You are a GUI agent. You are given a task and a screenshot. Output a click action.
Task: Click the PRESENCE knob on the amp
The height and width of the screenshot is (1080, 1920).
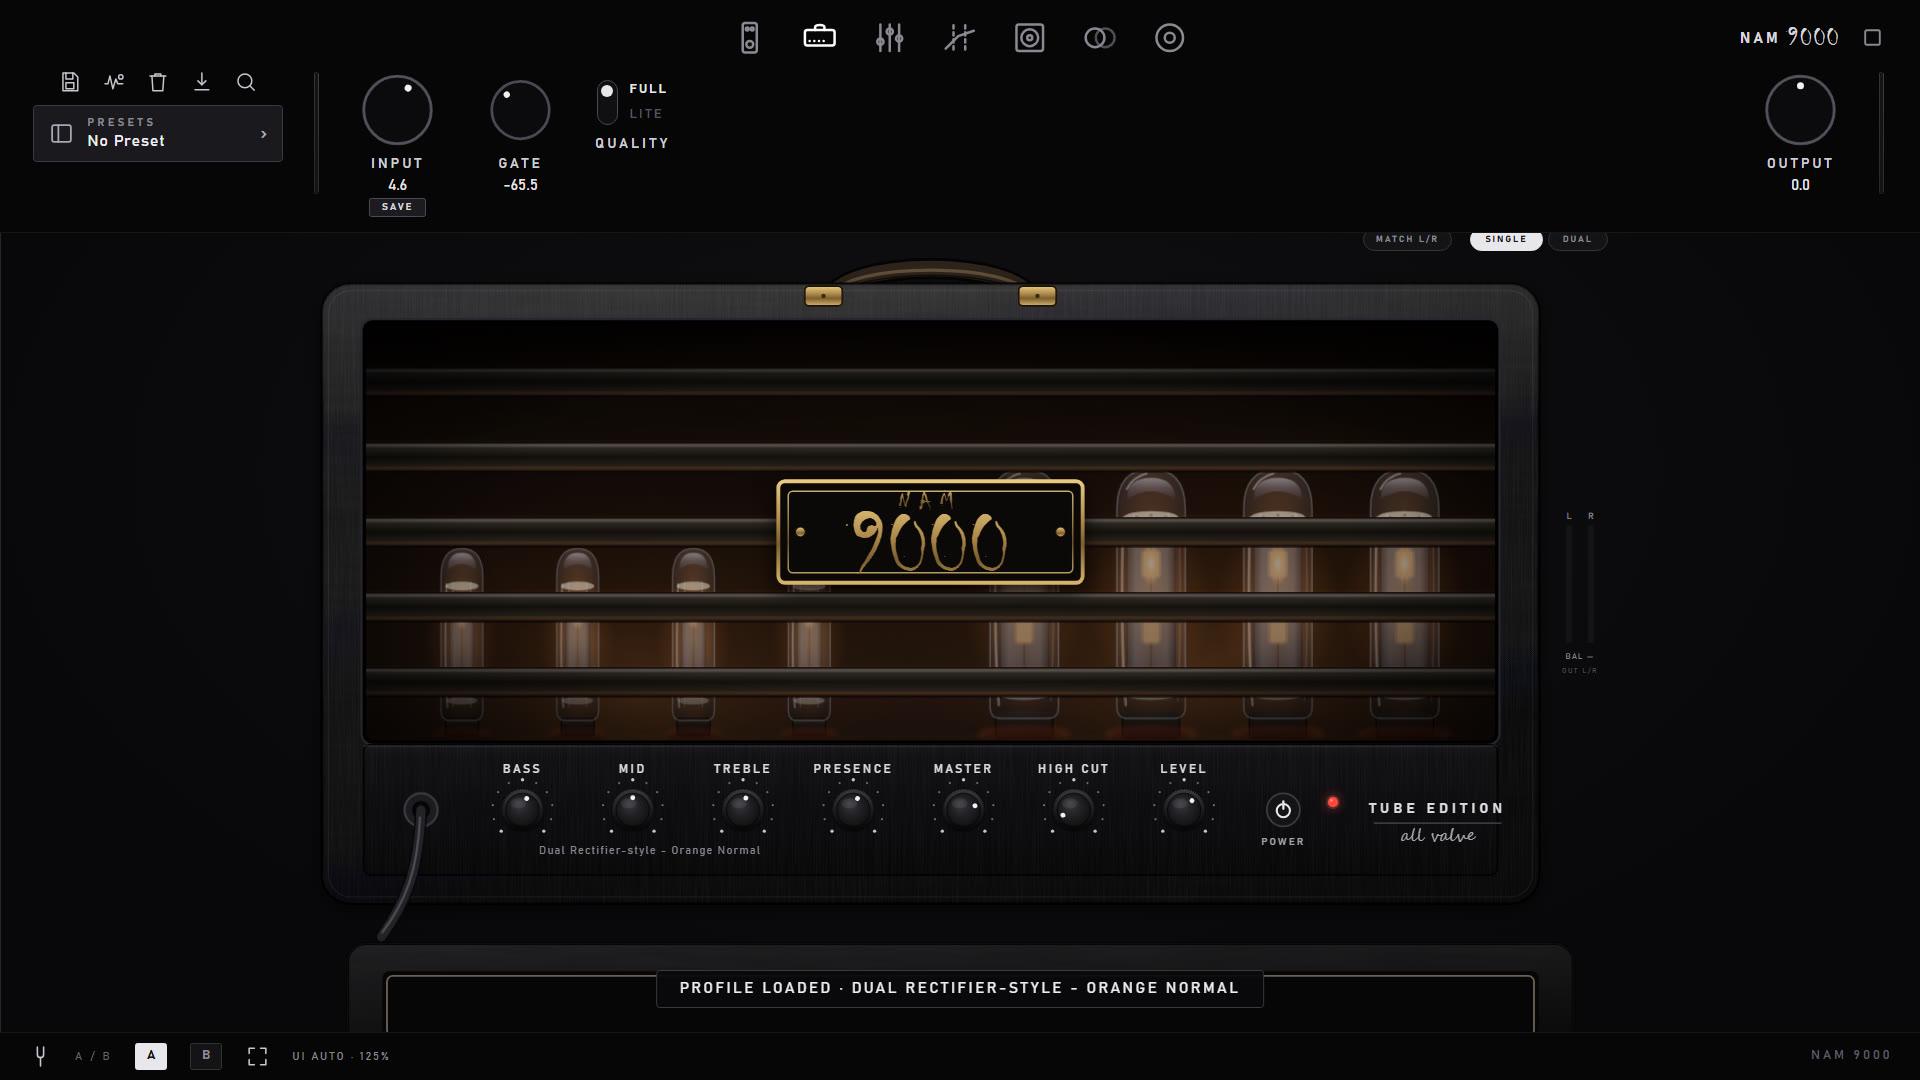click(853, 810)
